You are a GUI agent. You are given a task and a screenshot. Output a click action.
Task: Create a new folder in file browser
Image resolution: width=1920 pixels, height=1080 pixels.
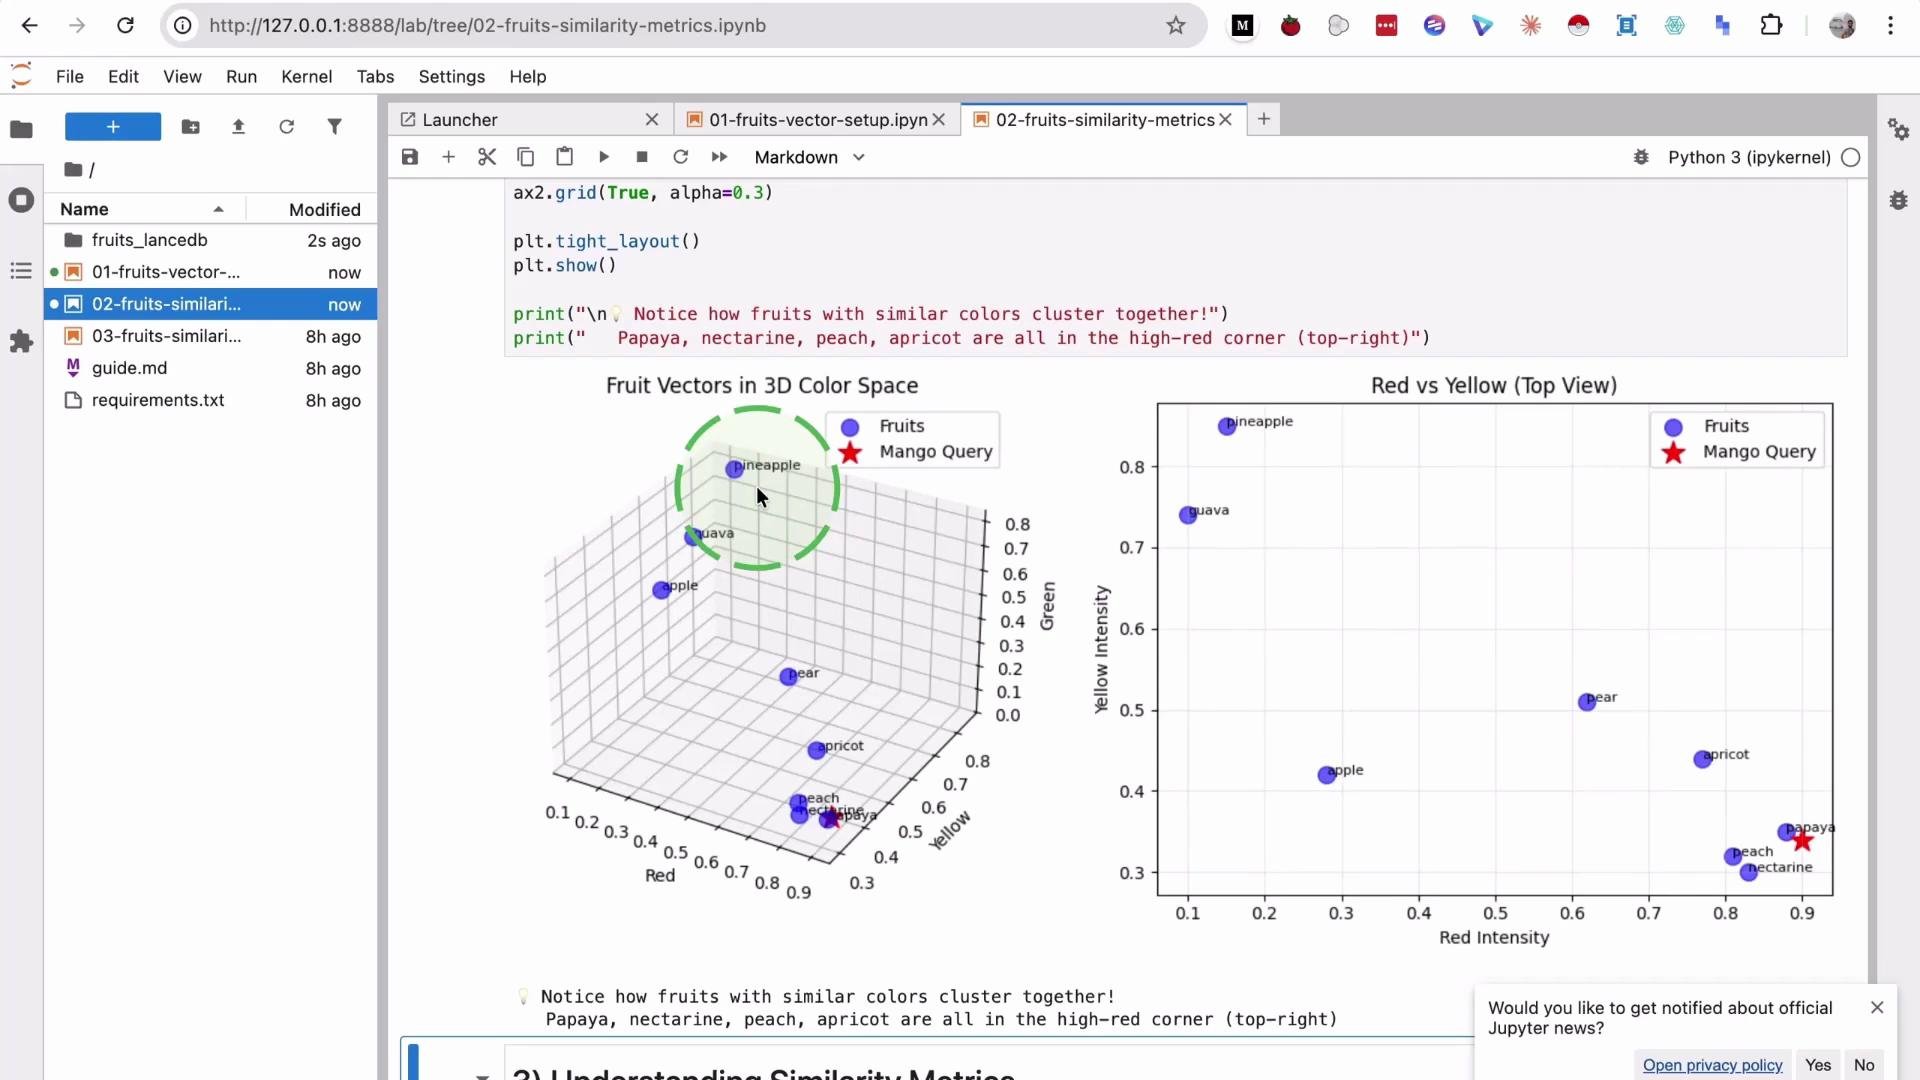click(x=190, y=127)
